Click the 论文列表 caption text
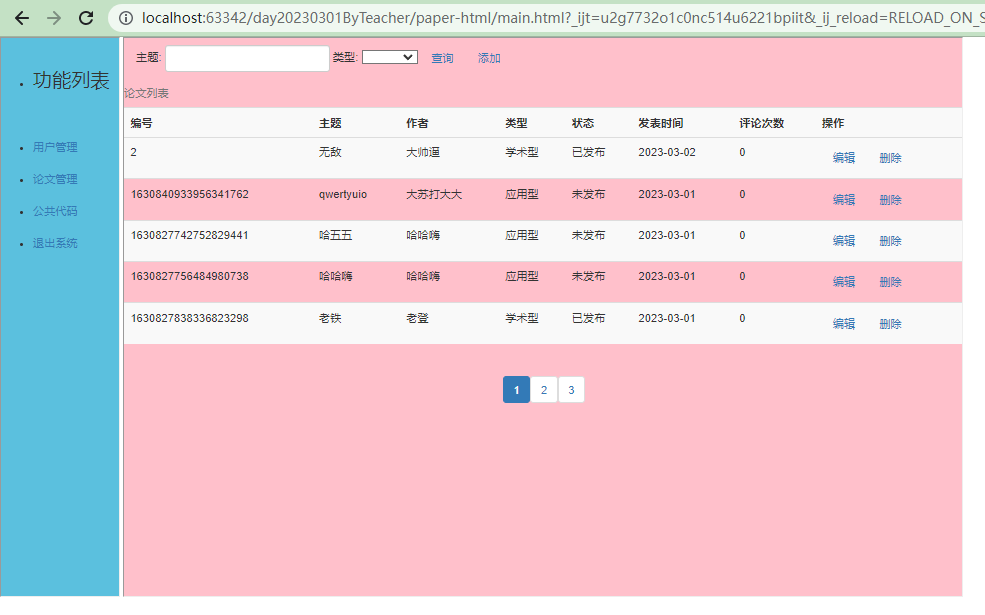985x615 pixels. coord(146,93)
